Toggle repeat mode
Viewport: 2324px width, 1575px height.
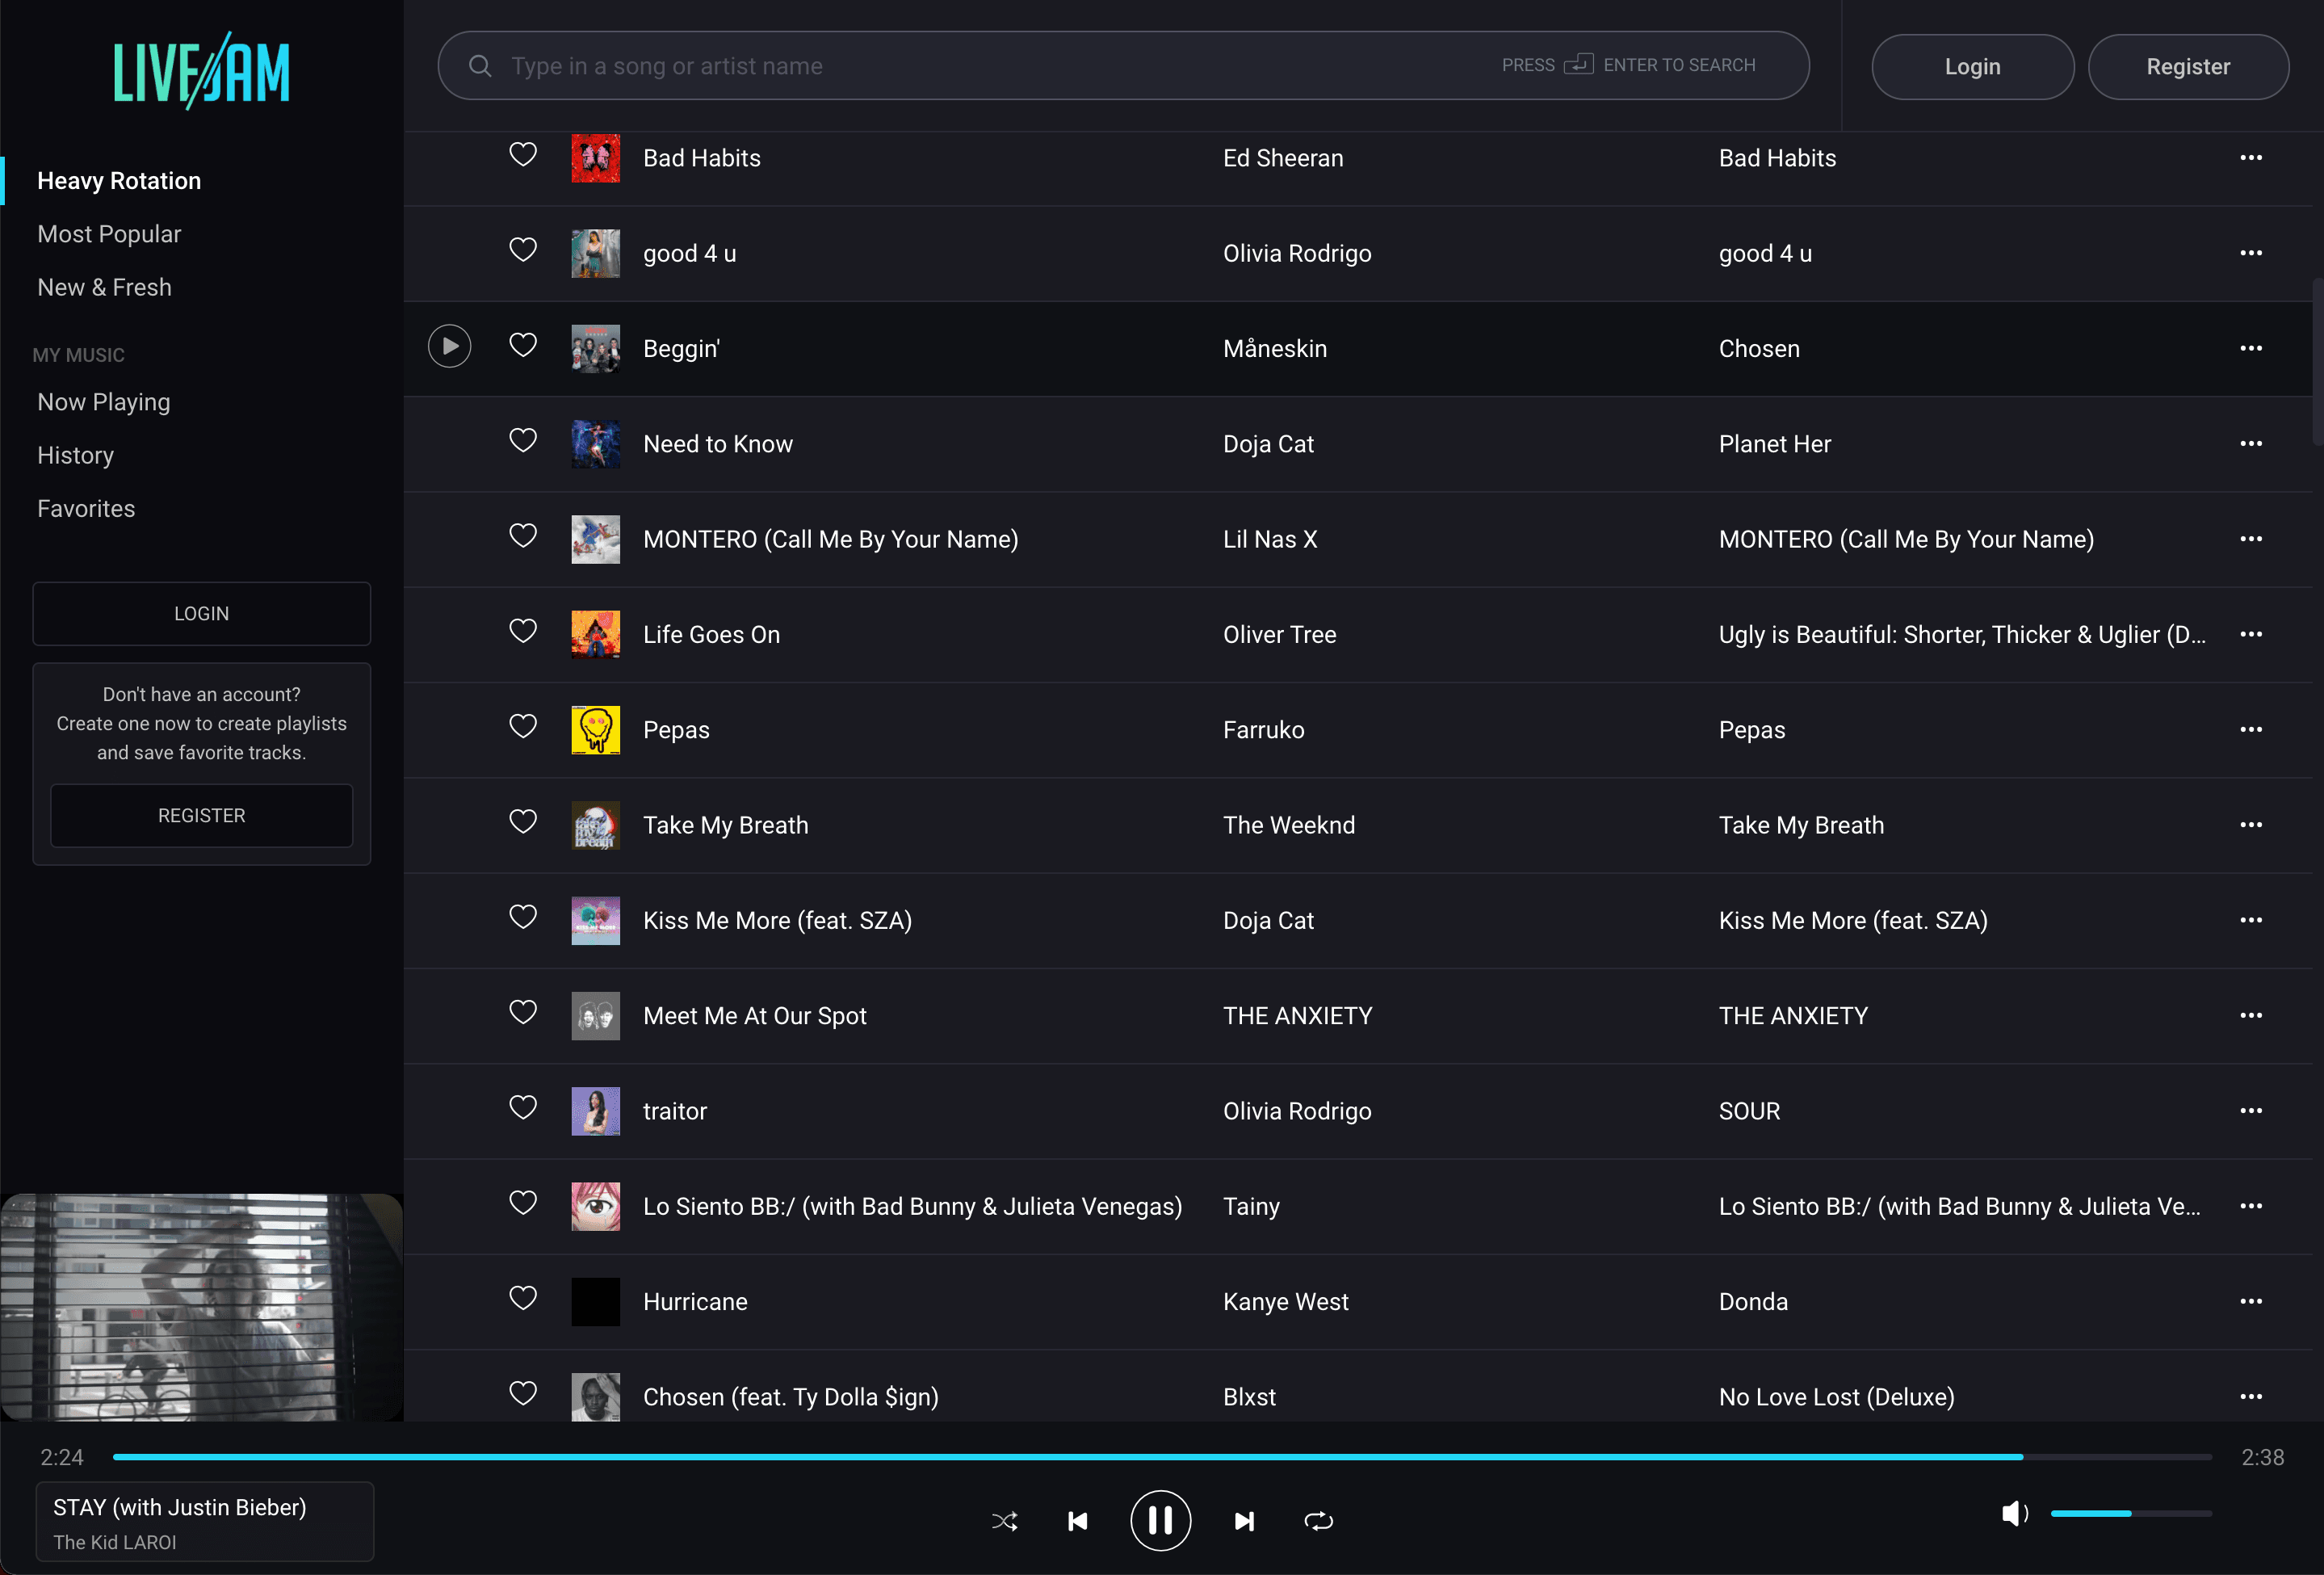(1319, 1521)
